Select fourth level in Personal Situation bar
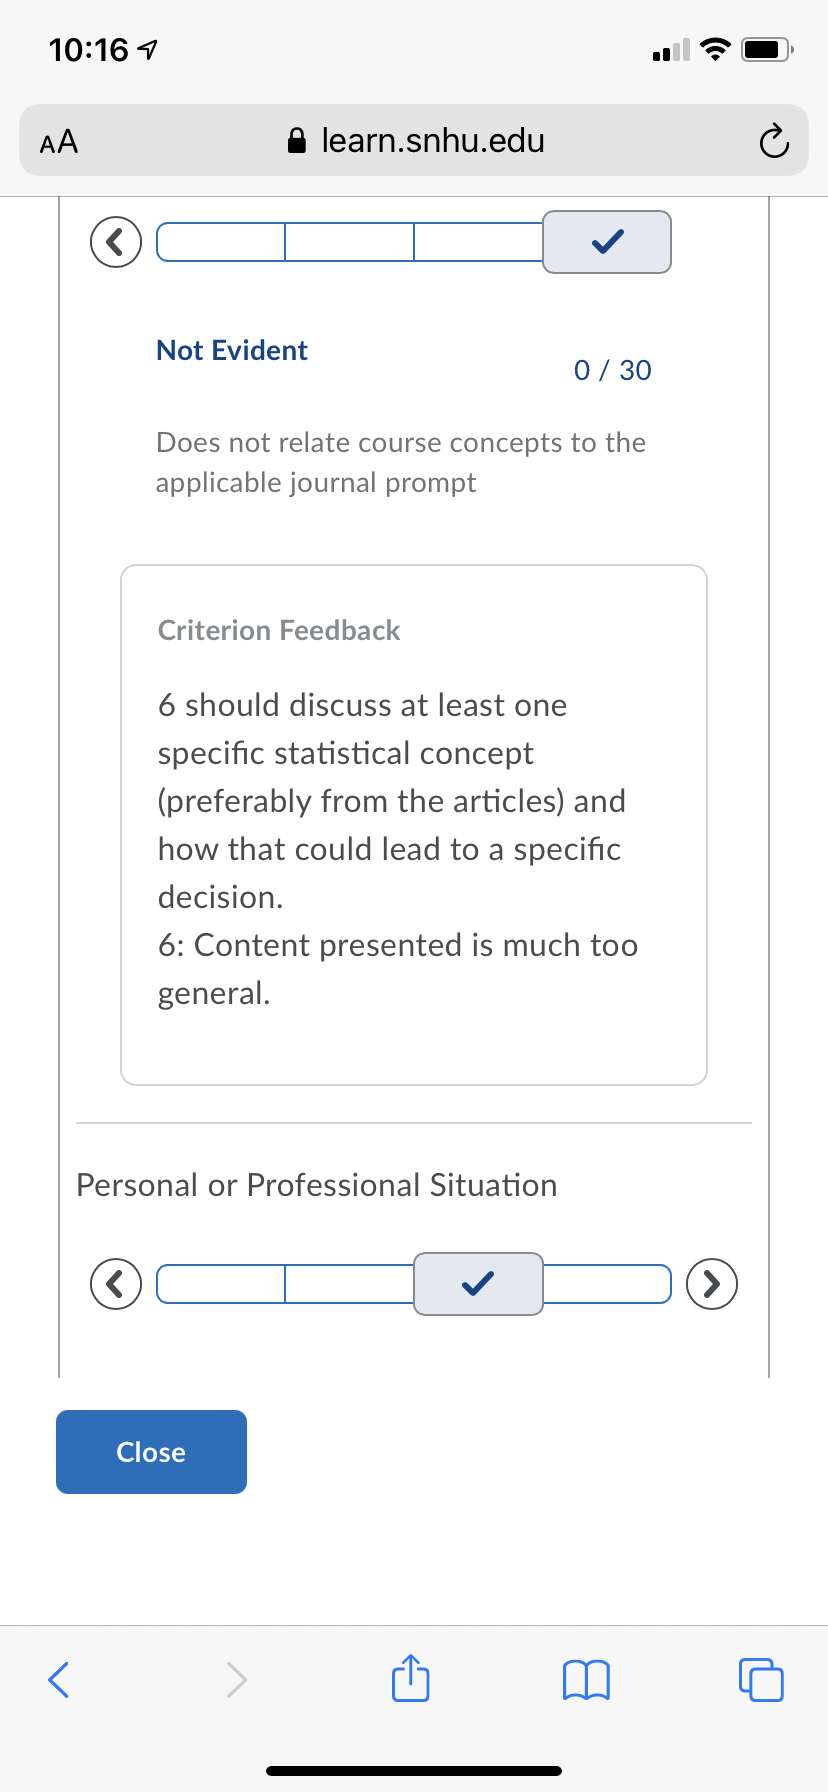 607,1284
